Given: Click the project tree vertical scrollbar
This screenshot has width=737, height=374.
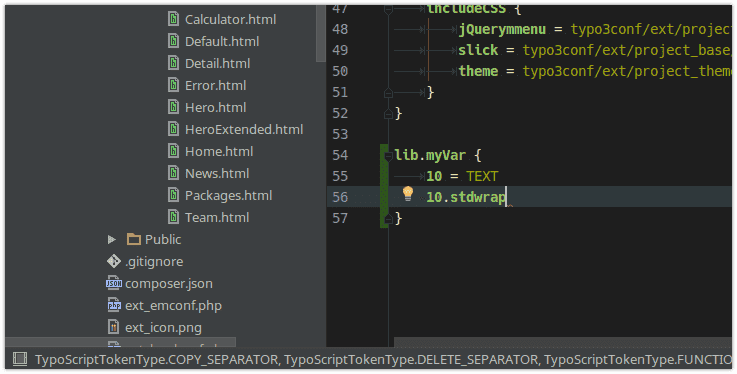Looking at the screenshot, I should pos(321,33).
